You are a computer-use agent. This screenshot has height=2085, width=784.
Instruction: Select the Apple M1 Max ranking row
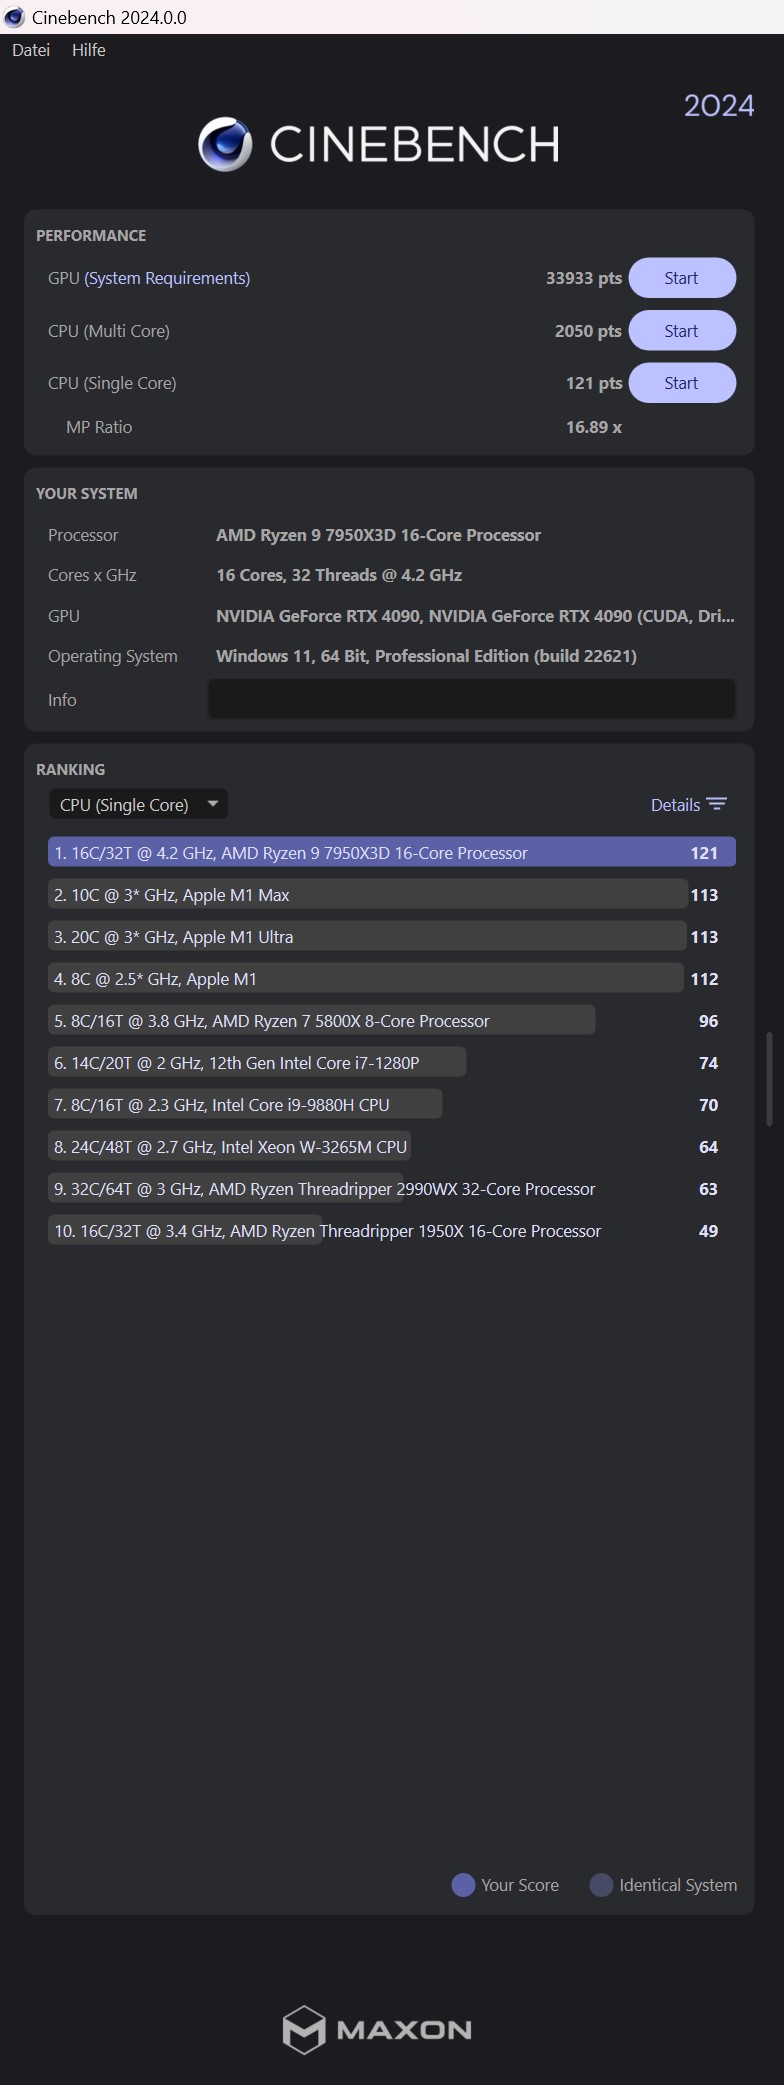[392, 895]
